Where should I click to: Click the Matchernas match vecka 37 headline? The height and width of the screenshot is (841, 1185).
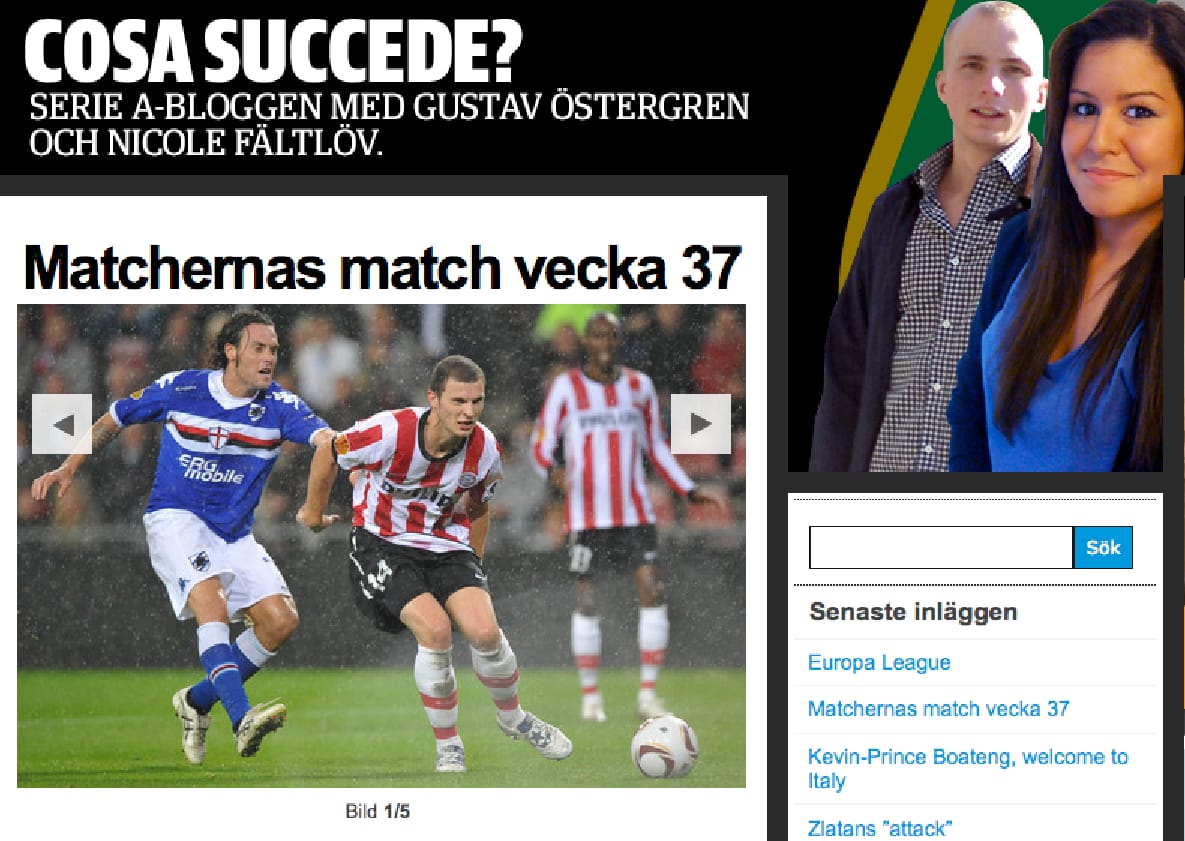tap(382, 267)
